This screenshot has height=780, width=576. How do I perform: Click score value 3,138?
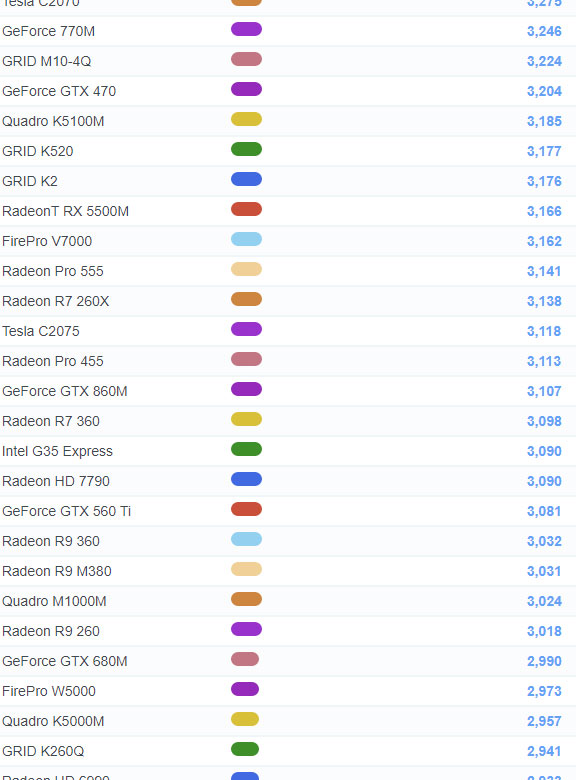tap(544, 301)
